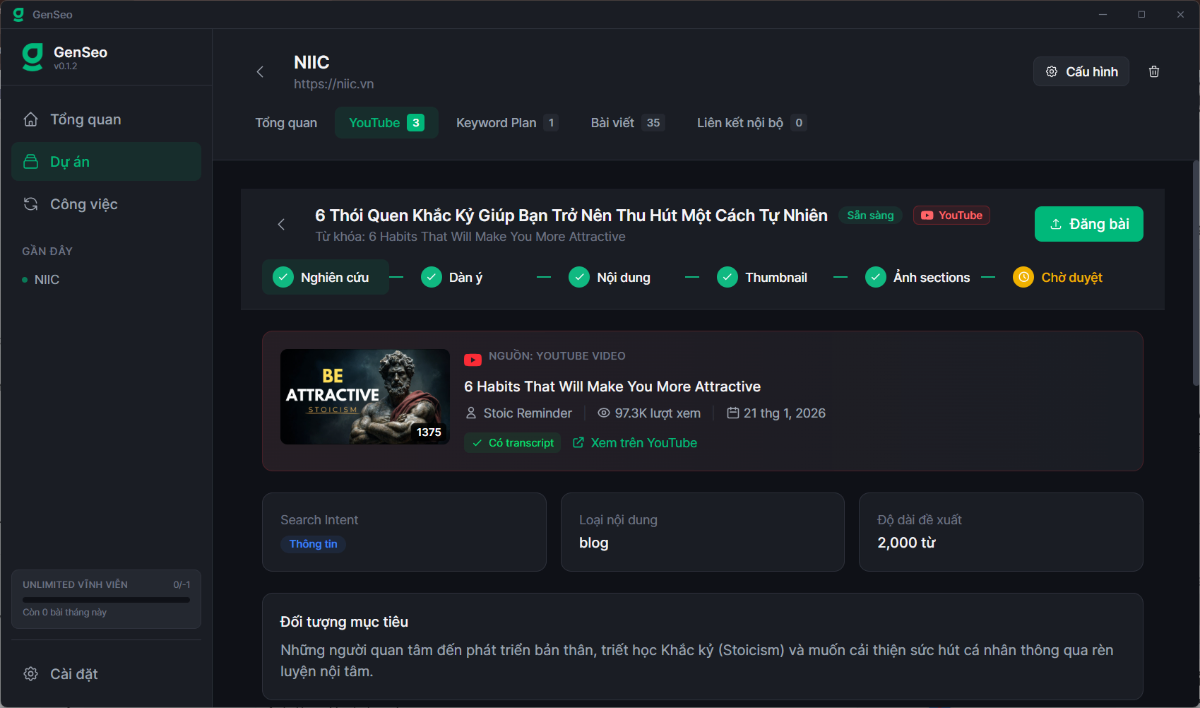Navigate back using the article carousel arrow

(281, 224)
